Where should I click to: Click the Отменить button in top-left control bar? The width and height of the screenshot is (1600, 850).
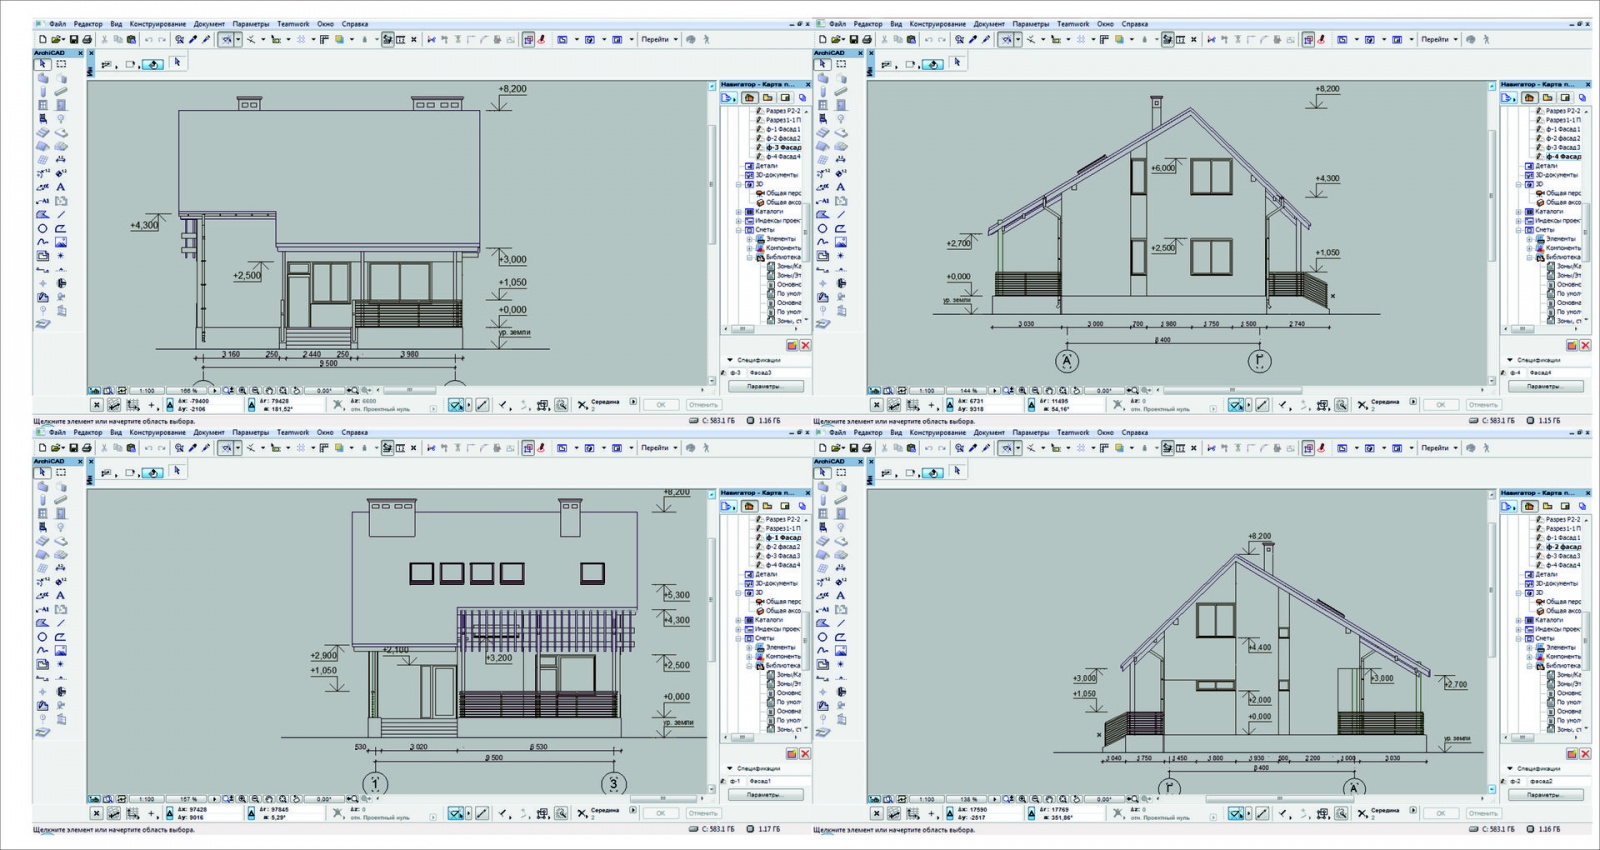tap(703, 405)
